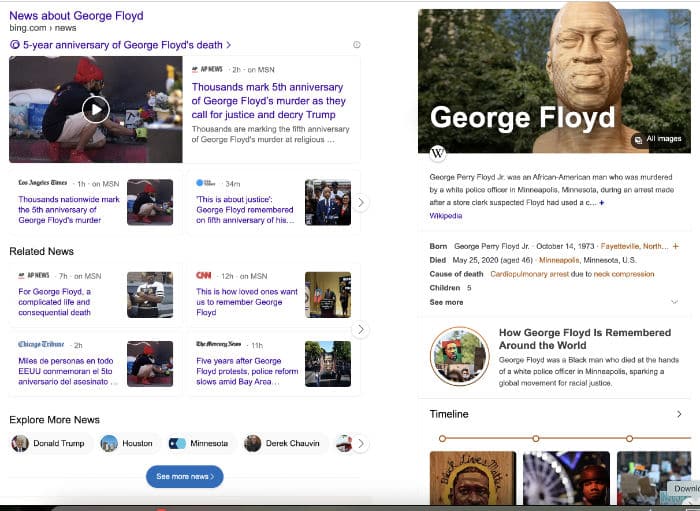700x511 pixels.
Task: Open 'News about George Floyd' heading link
Action: coord(76,16)
